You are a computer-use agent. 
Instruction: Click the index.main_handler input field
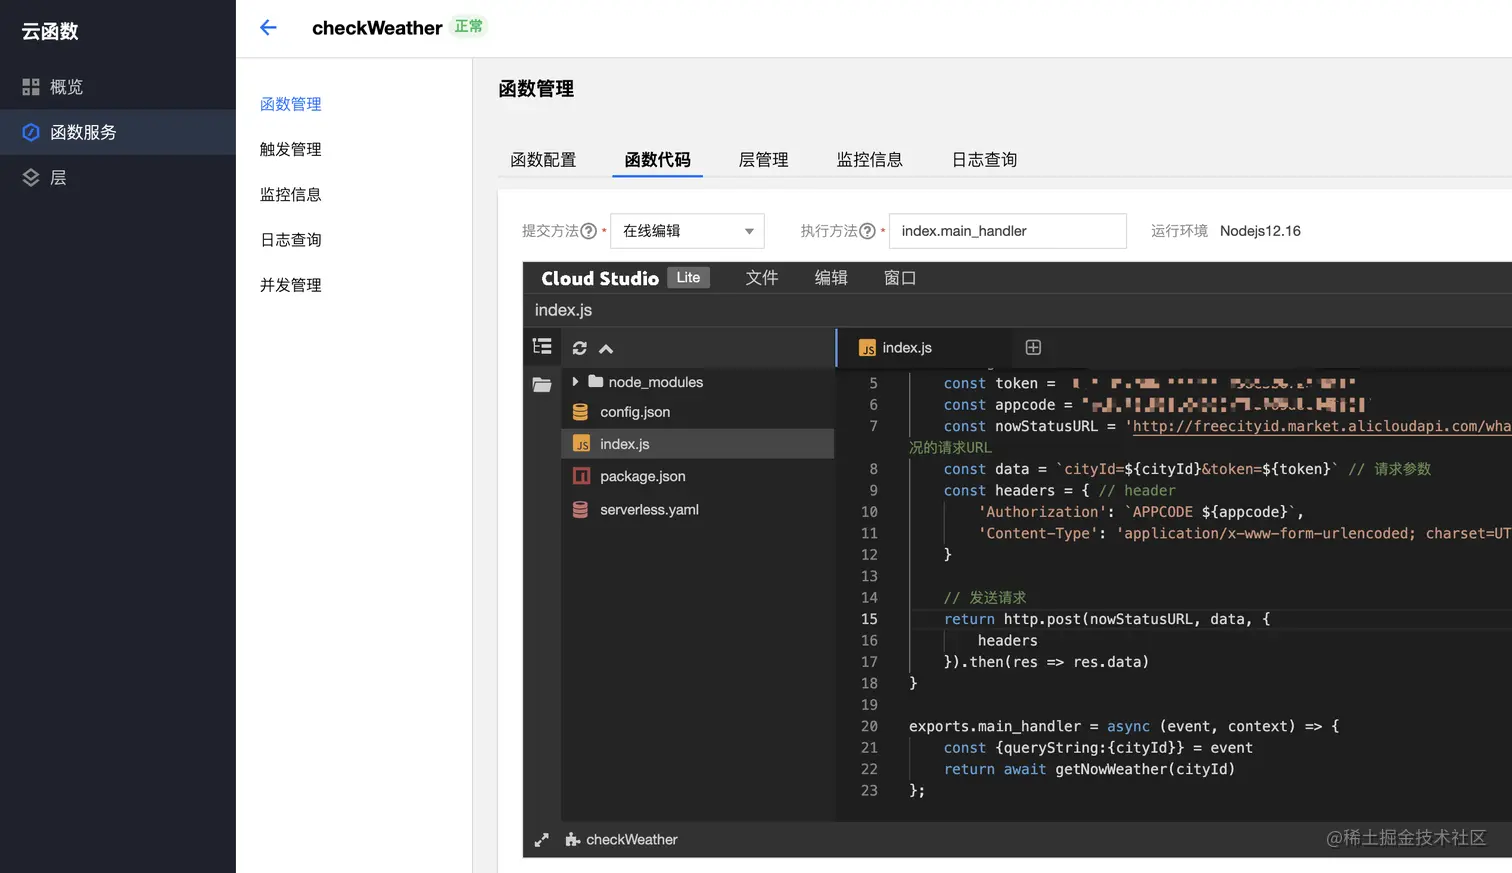click(x=1008, y=231)
